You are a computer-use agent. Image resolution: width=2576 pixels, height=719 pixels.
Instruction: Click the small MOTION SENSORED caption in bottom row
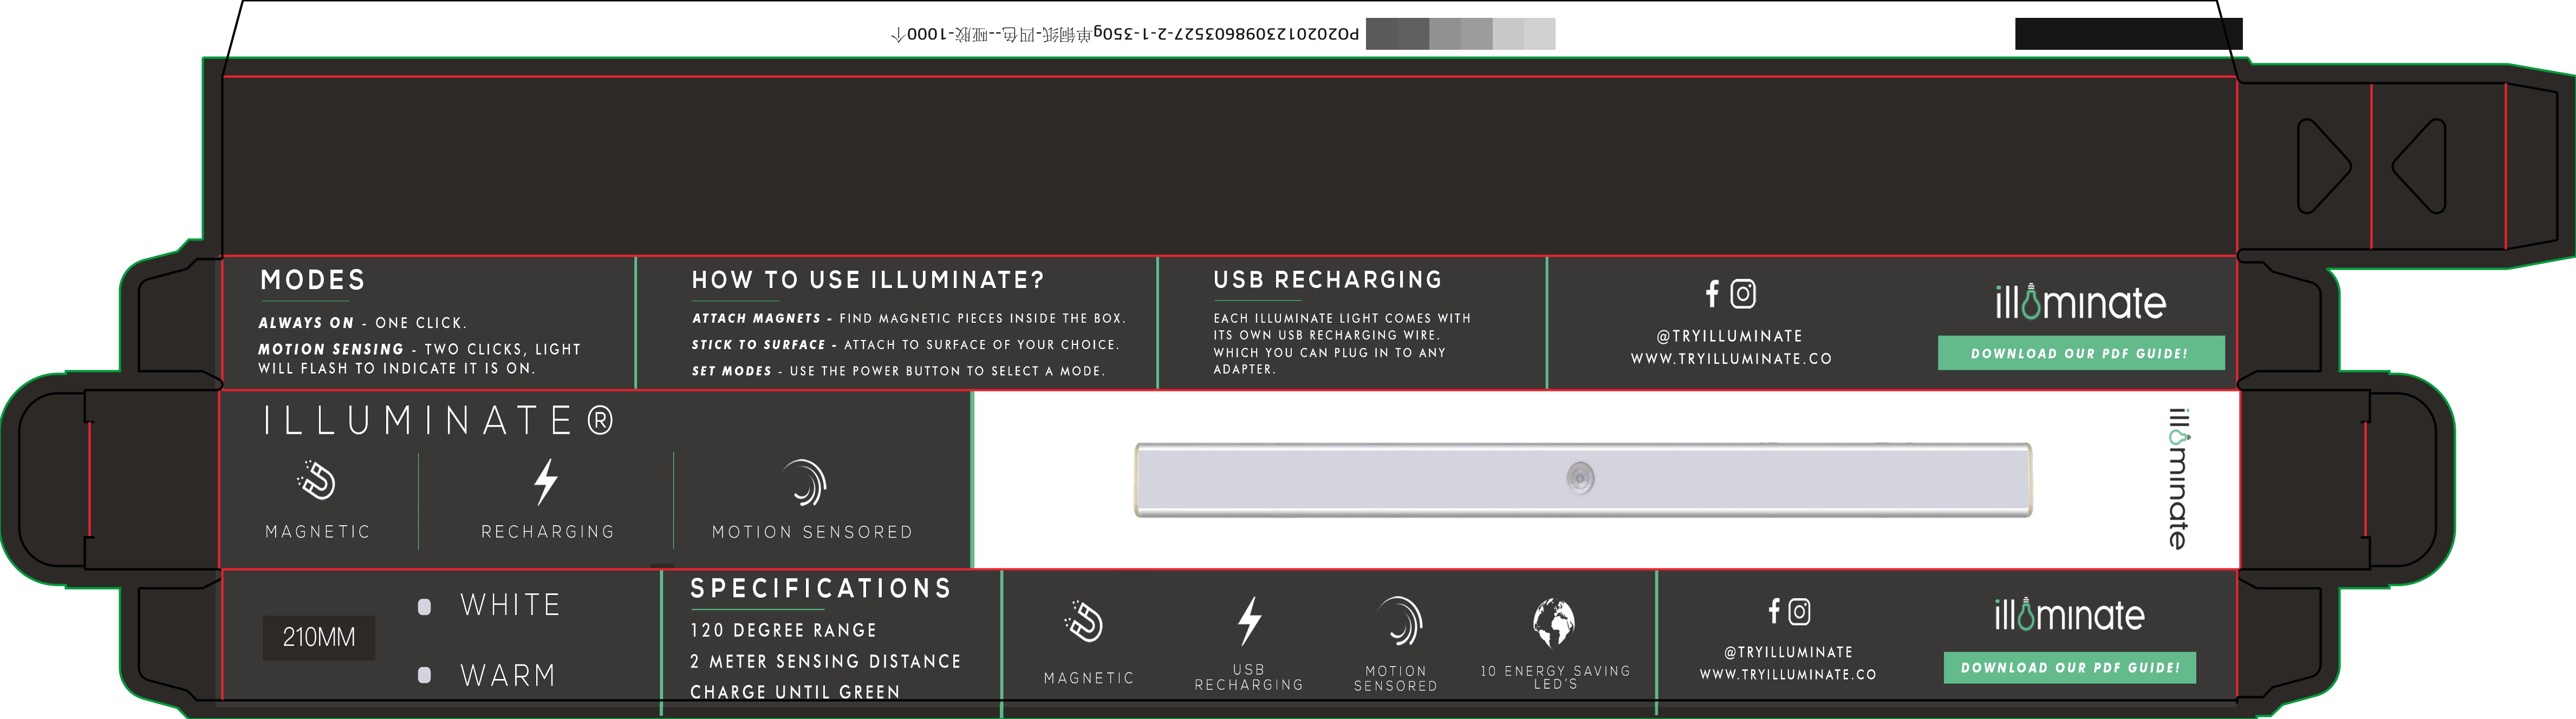click(1395, 678)
